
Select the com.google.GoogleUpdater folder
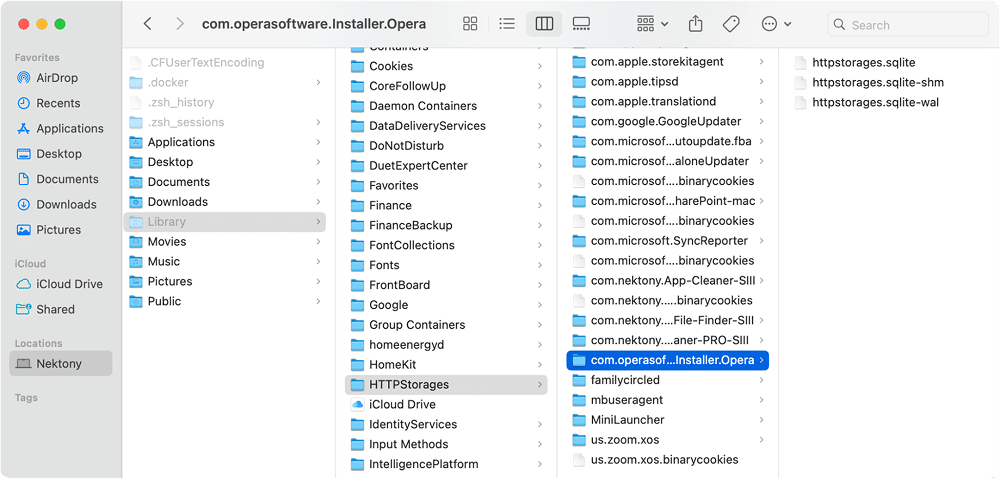click(x=668, y=121)
